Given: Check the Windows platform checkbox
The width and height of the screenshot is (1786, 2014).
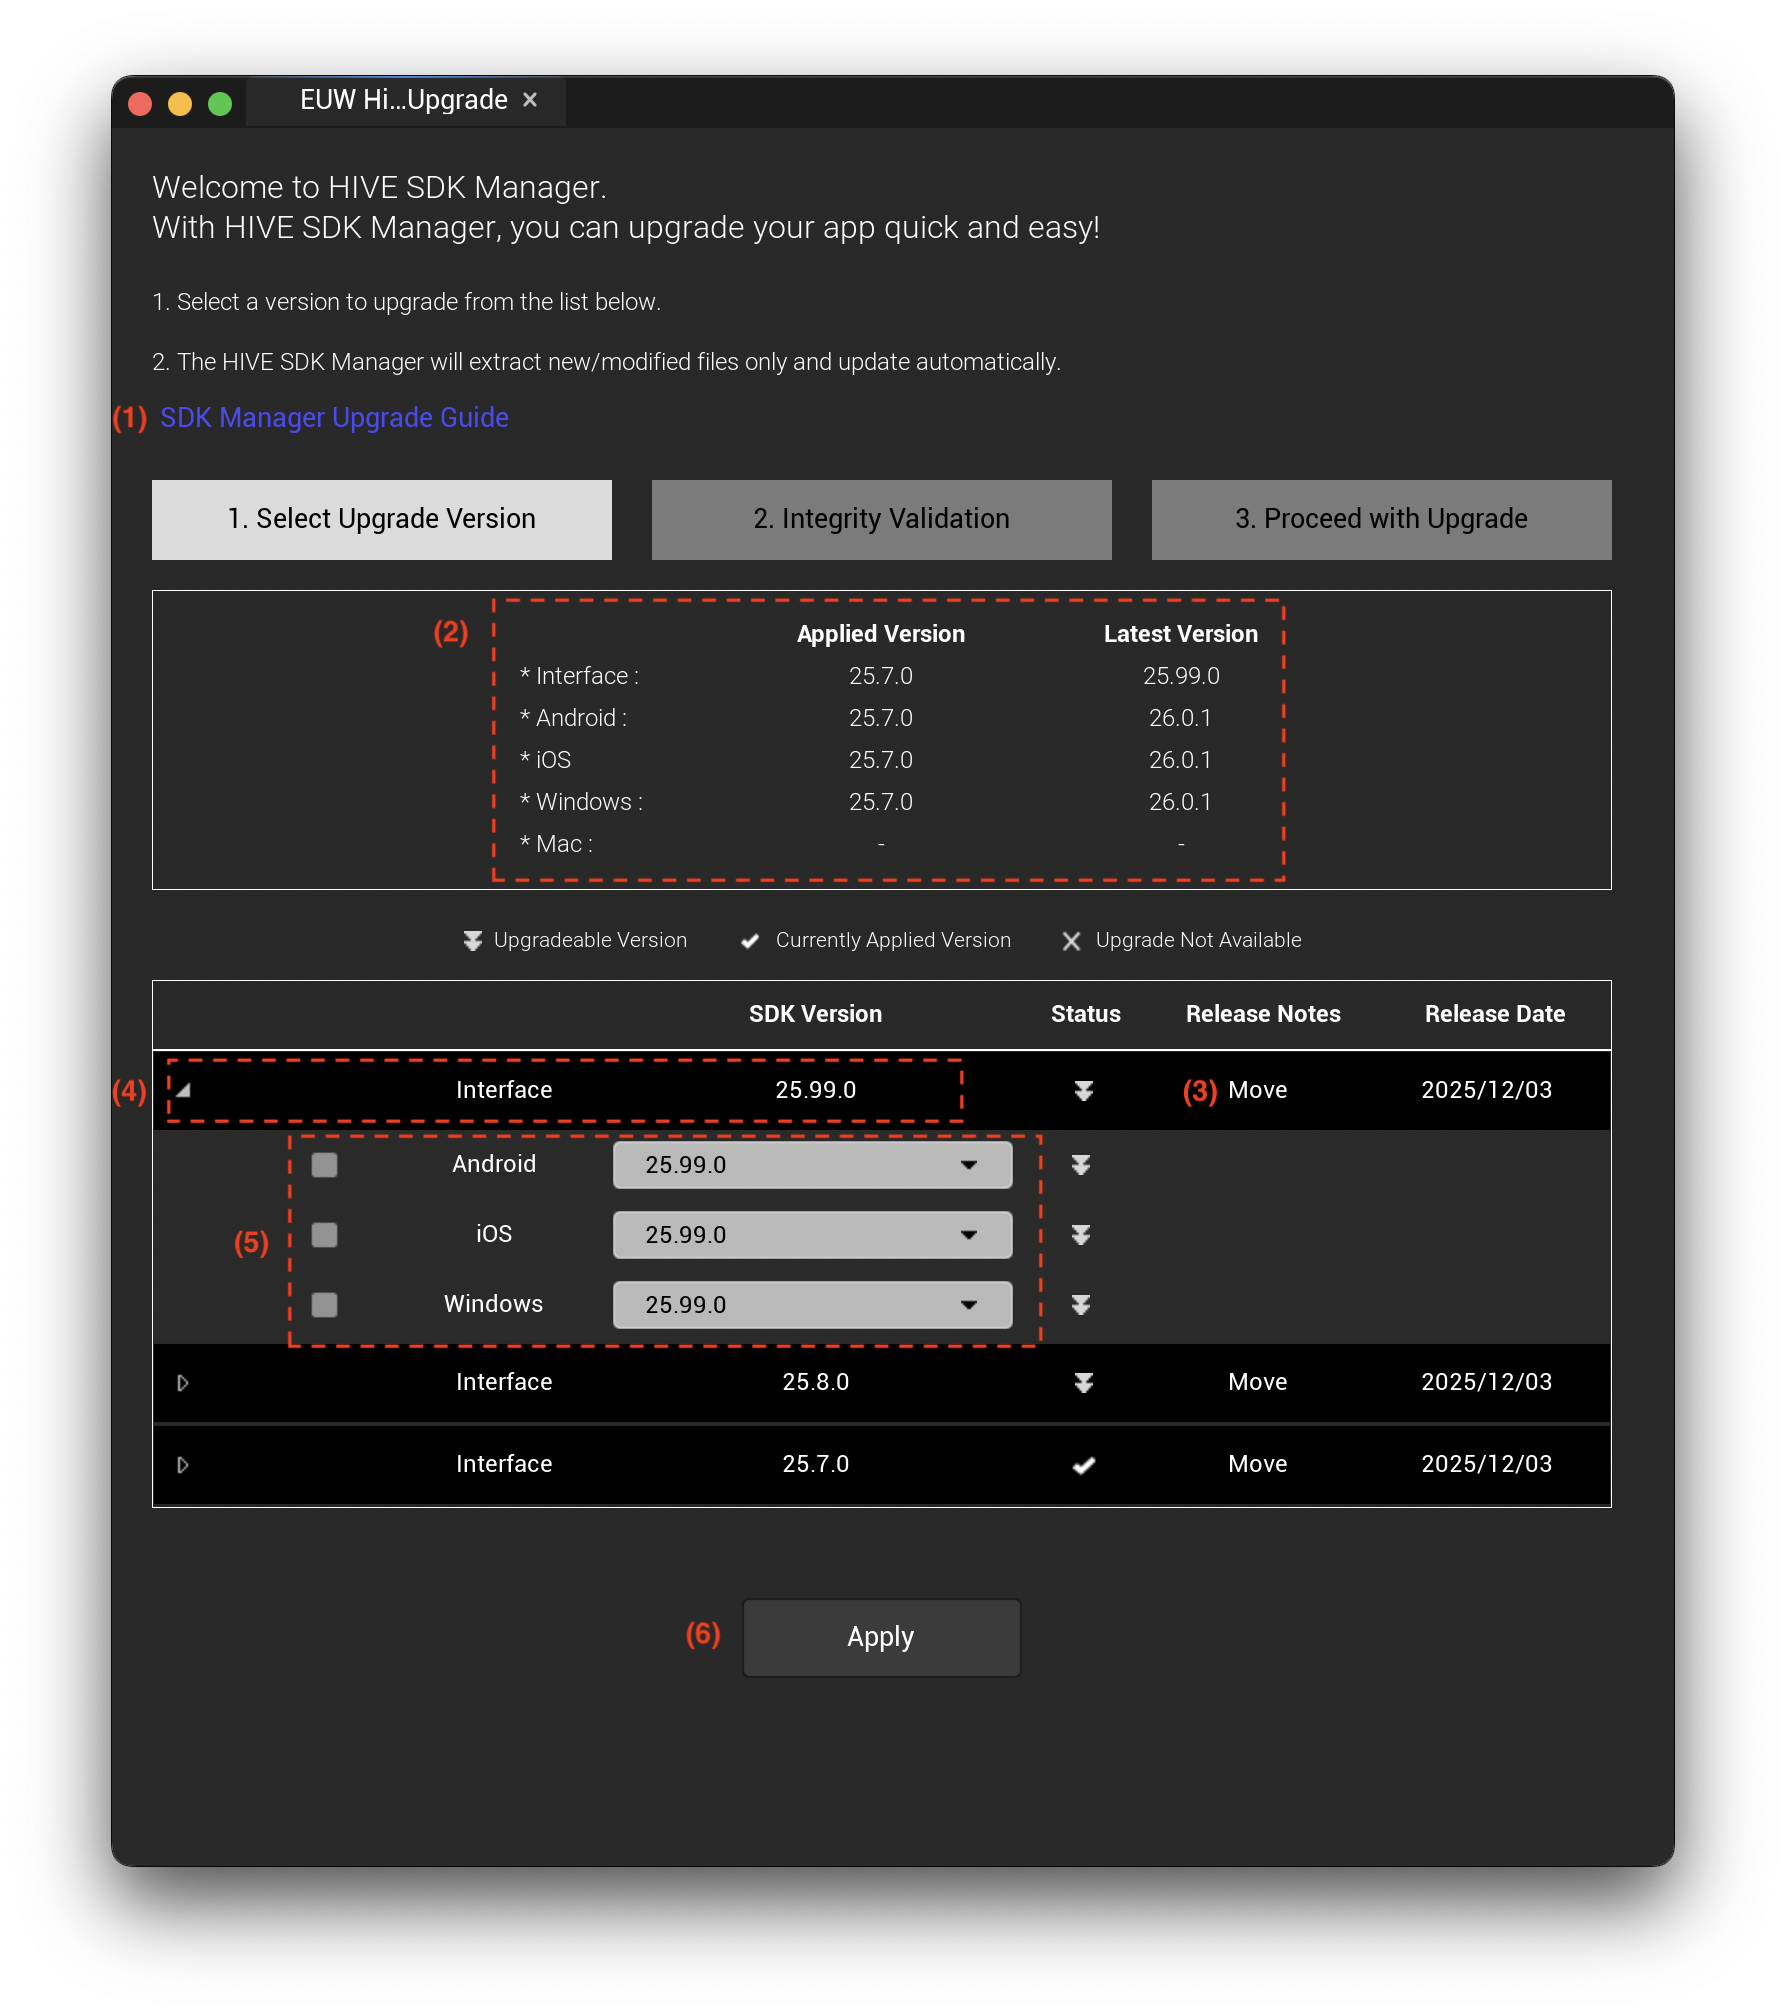Looking at the screenshot, I should coord(324,1305).
